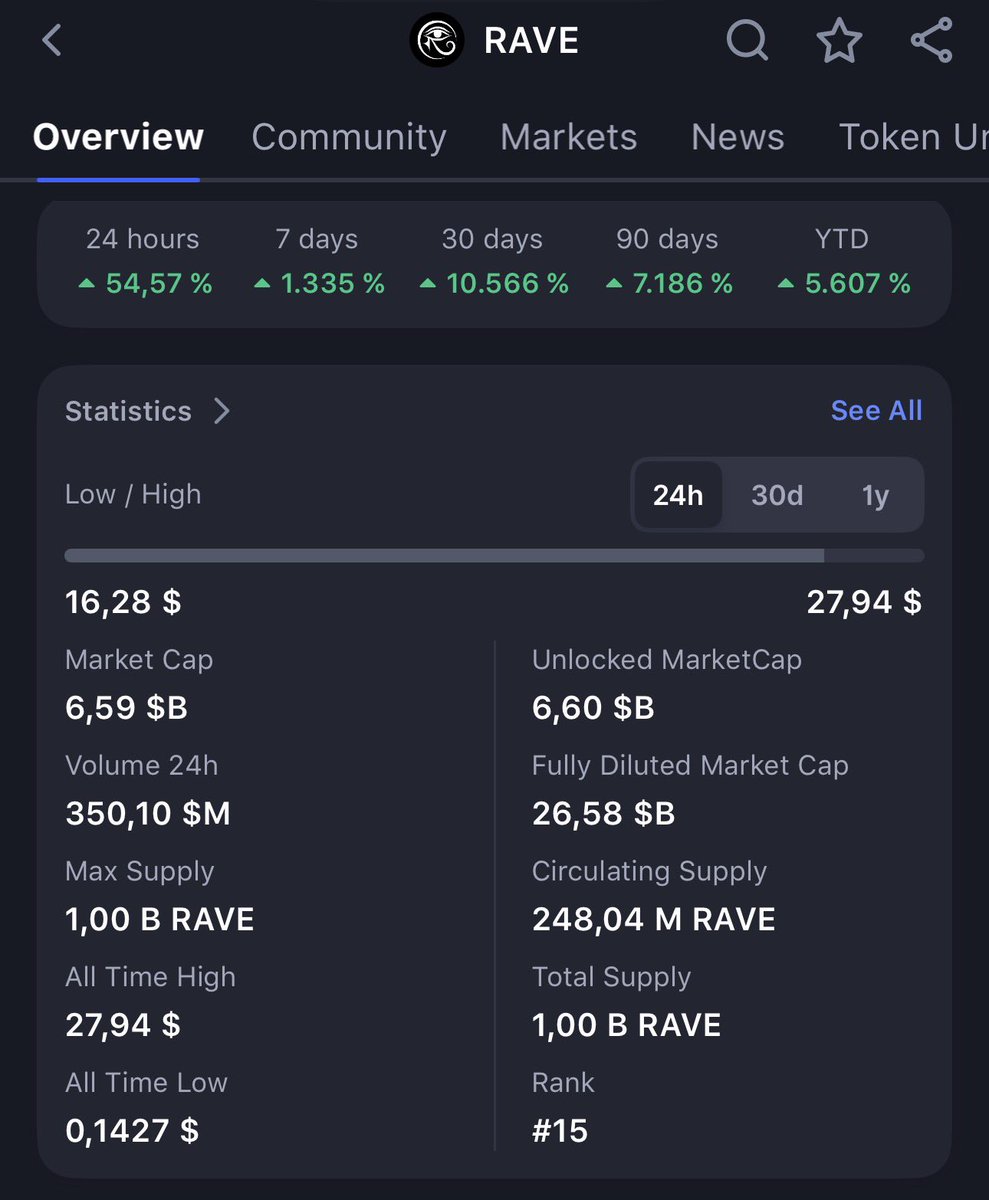Screen dimensions: 989x1200
Task: Tap the Max Supply value 1,00 B RAVE
Action: tap(160, 920)
